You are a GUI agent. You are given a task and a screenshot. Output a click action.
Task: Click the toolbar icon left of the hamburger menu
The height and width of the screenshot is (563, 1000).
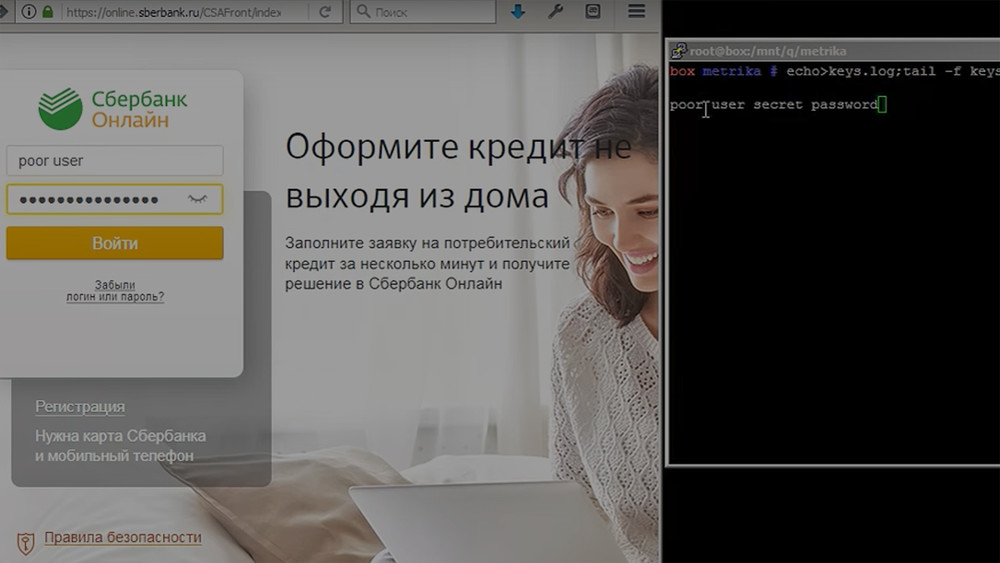(x=593, y=11)
